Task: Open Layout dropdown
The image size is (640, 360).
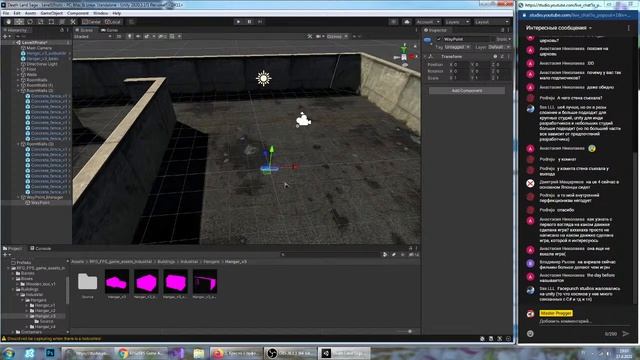Action: (x=492, y=22)
